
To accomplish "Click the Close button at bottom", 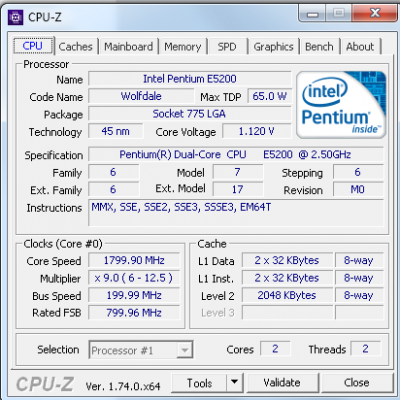I will tap(357, 383).
